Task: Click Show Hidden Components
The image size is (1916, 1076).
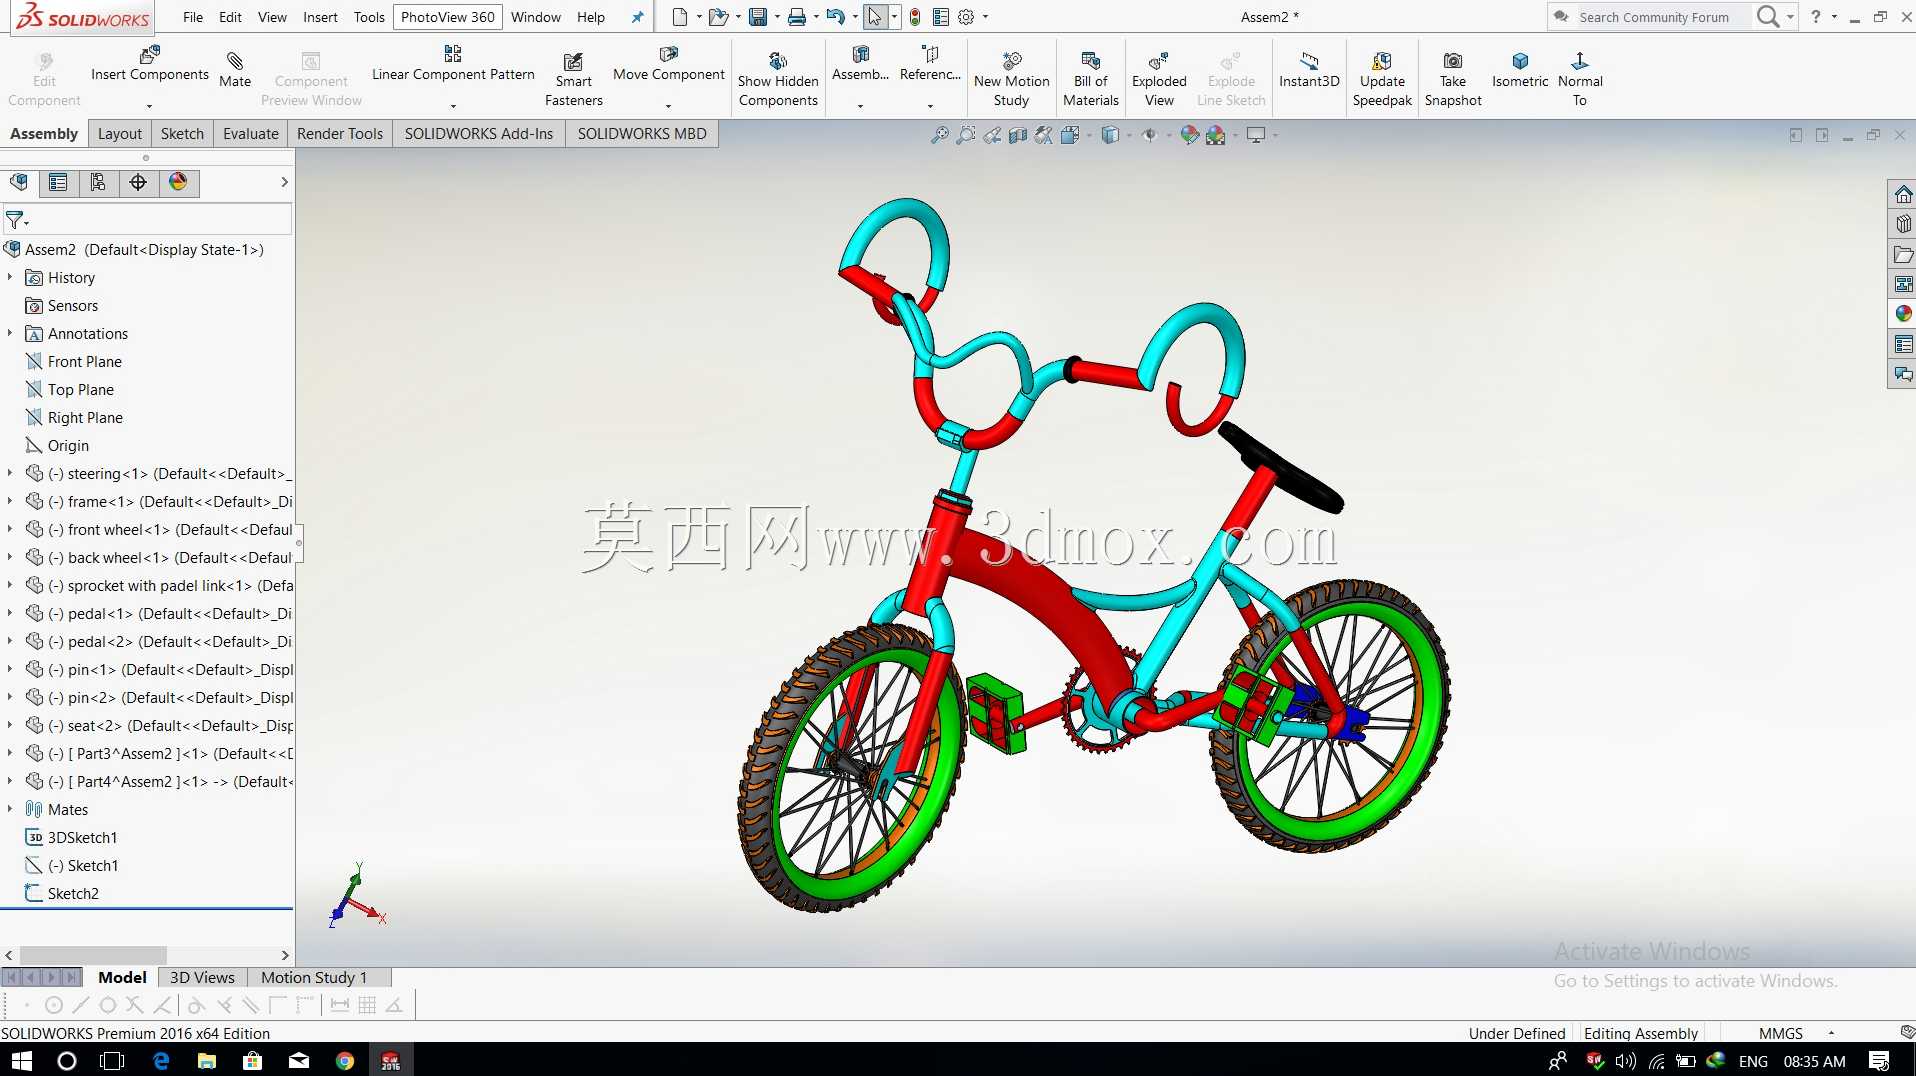Action: coord(778,79)
